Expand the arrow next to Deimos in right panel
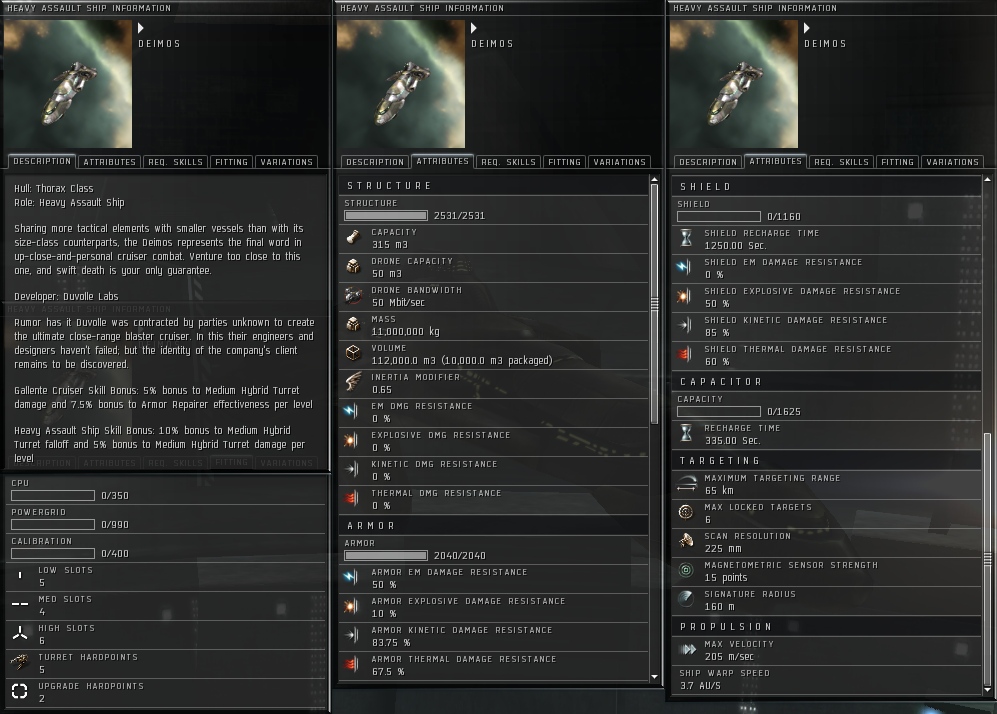Screen dimensions: 997x714 807,28
